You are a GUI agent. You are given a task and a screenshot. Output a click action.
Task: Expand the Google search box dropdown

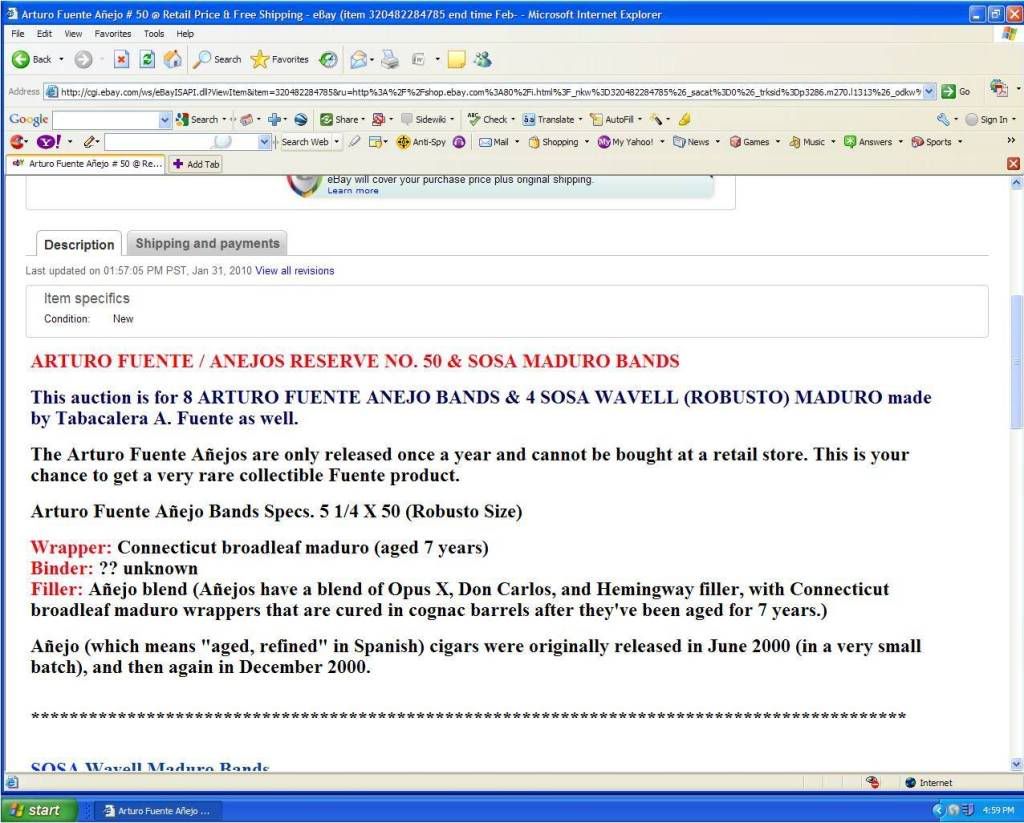165,120
